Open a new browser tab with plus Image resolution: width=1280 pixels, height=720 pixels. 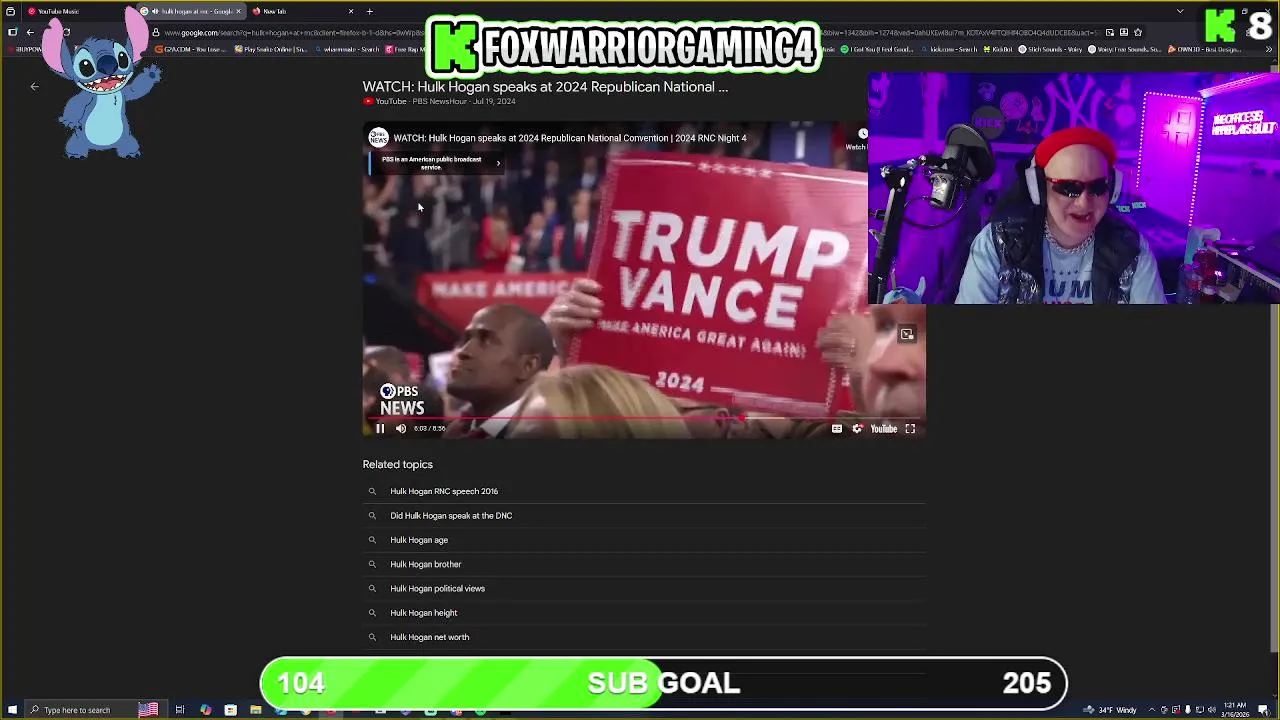click(x=369, y=11)
